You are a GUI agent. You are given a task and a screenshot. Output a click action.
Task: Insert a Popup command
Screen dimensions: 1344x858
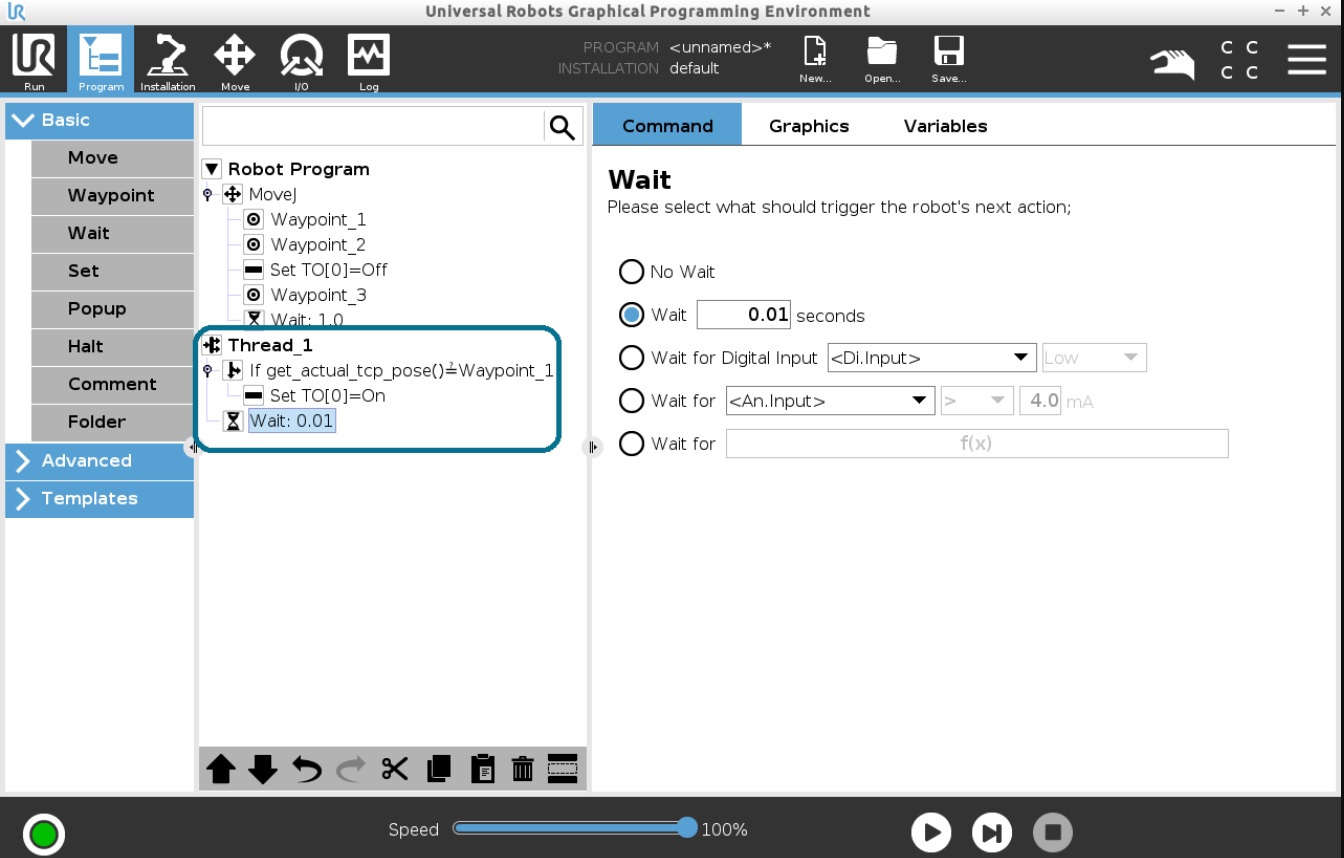(x=112, y=309)
